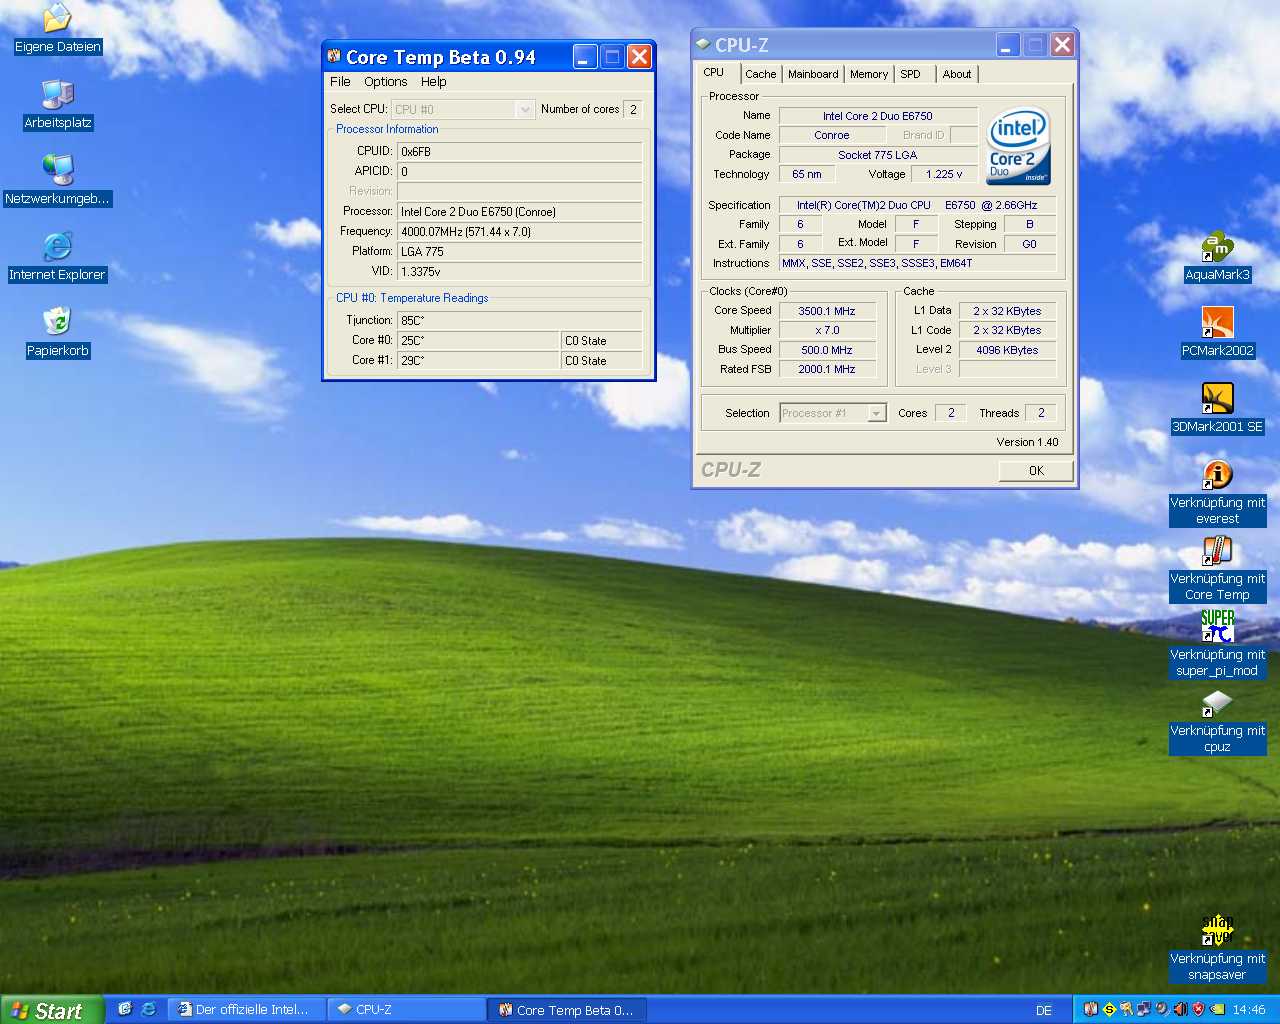This screenshot has height=1024, width=1280.
Task: Click the red shield tray icon
Action: click(1198, 1009)
